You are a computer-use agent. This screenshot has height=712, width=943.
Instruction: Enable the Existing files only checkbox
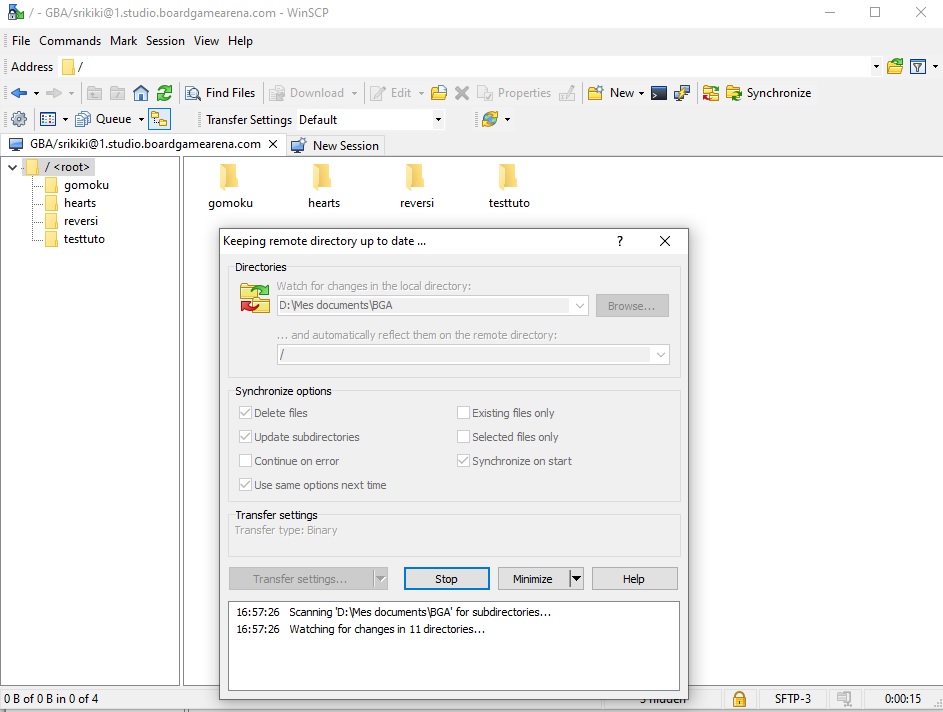pyautogui.click(x=463, y=413)
